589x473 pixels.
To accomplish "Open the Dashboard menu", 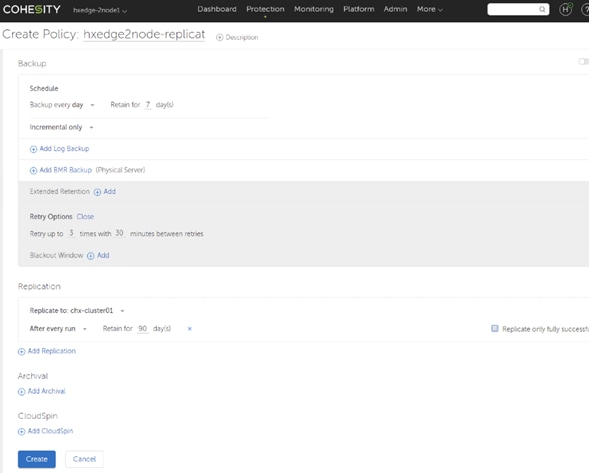I will [x=217, y=9].
